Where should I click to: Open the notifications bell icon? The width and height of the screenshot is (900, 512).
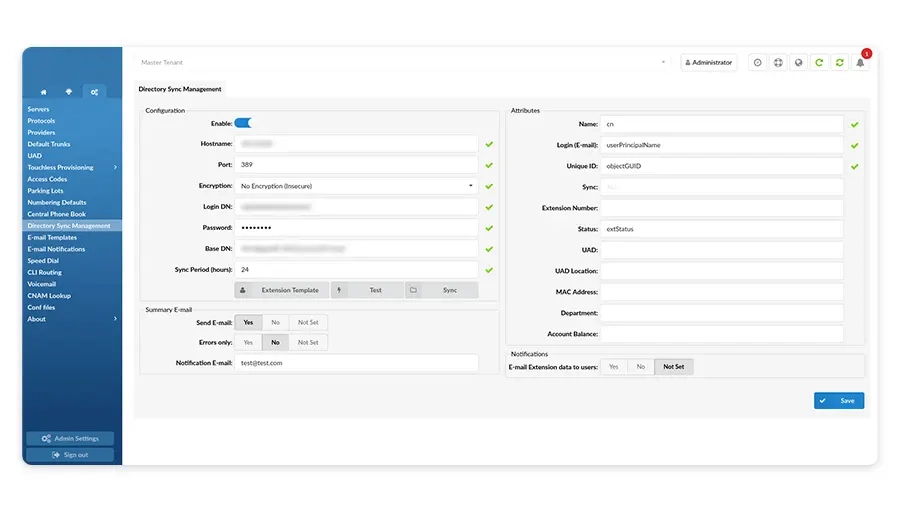[x=860, y=63]
